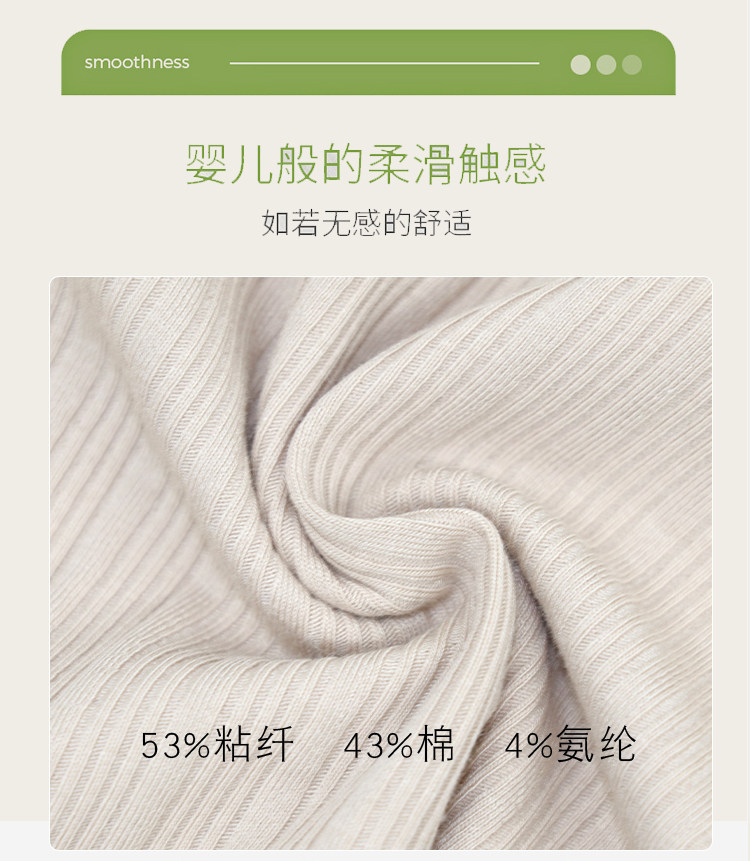Click the 如若 words starting the subtitle
This screenshot has height=861, width=750.
coord(290,223)
